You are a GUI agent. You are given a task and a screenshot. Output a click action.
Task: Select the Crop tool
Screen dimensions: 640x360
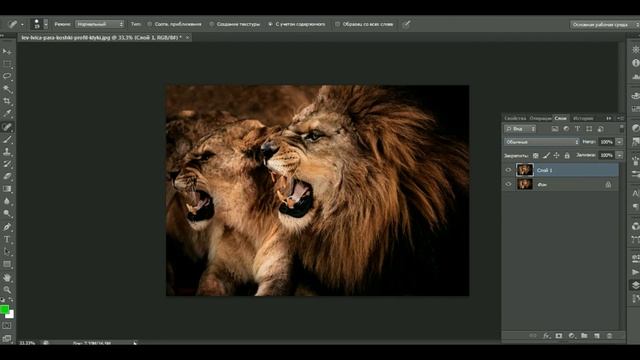[x=7, y=101]
